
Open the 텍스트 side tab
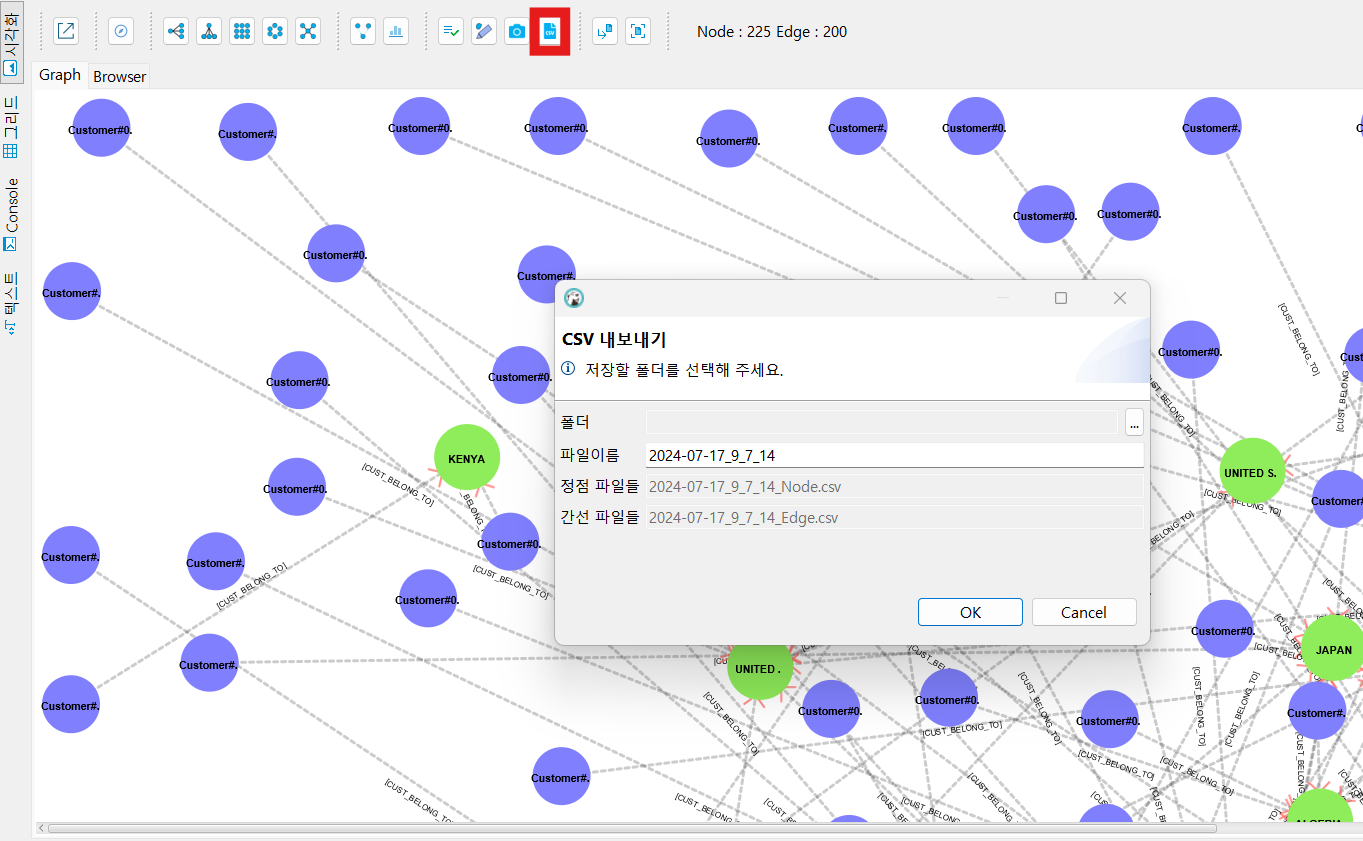tap(11, 303)
